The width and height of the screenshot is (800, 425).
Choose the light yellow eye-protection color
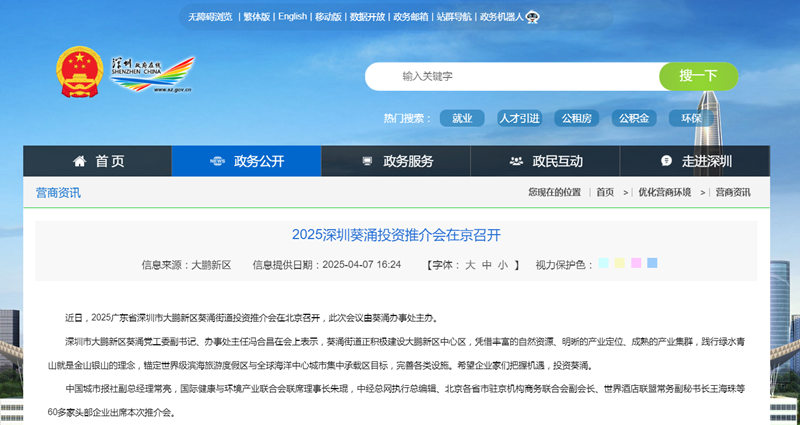[619, 263]
